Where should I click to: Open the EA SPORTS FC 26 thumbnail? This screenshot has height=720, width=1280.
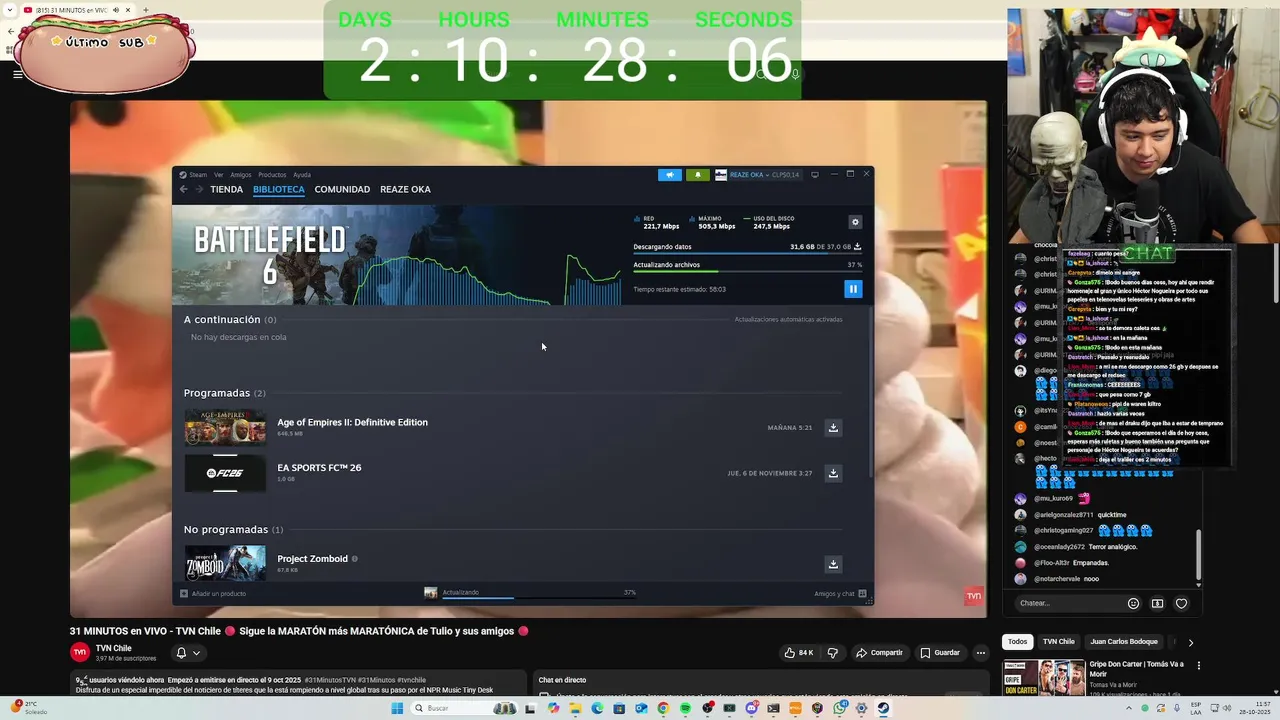[x=225, y=473]
